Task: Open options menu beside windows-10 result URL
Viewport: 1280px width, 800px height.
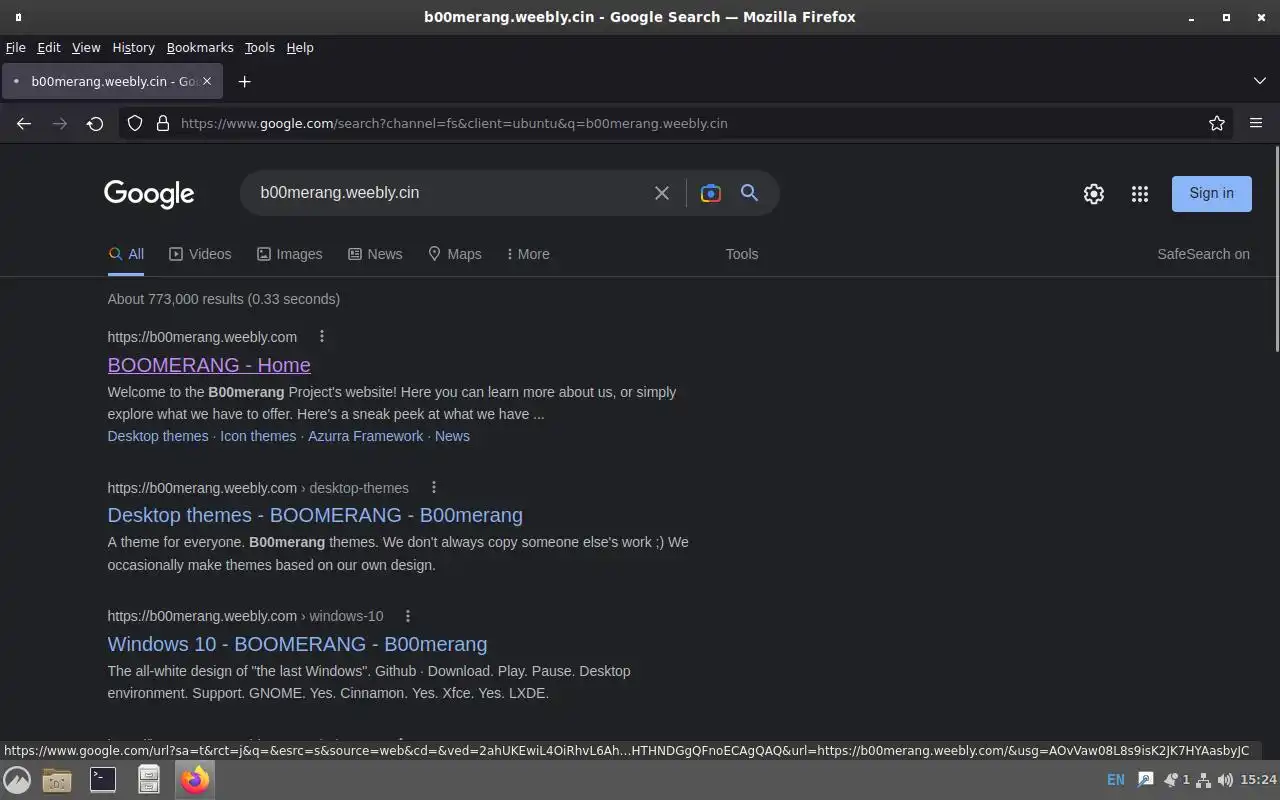Action: click(407, 616)
